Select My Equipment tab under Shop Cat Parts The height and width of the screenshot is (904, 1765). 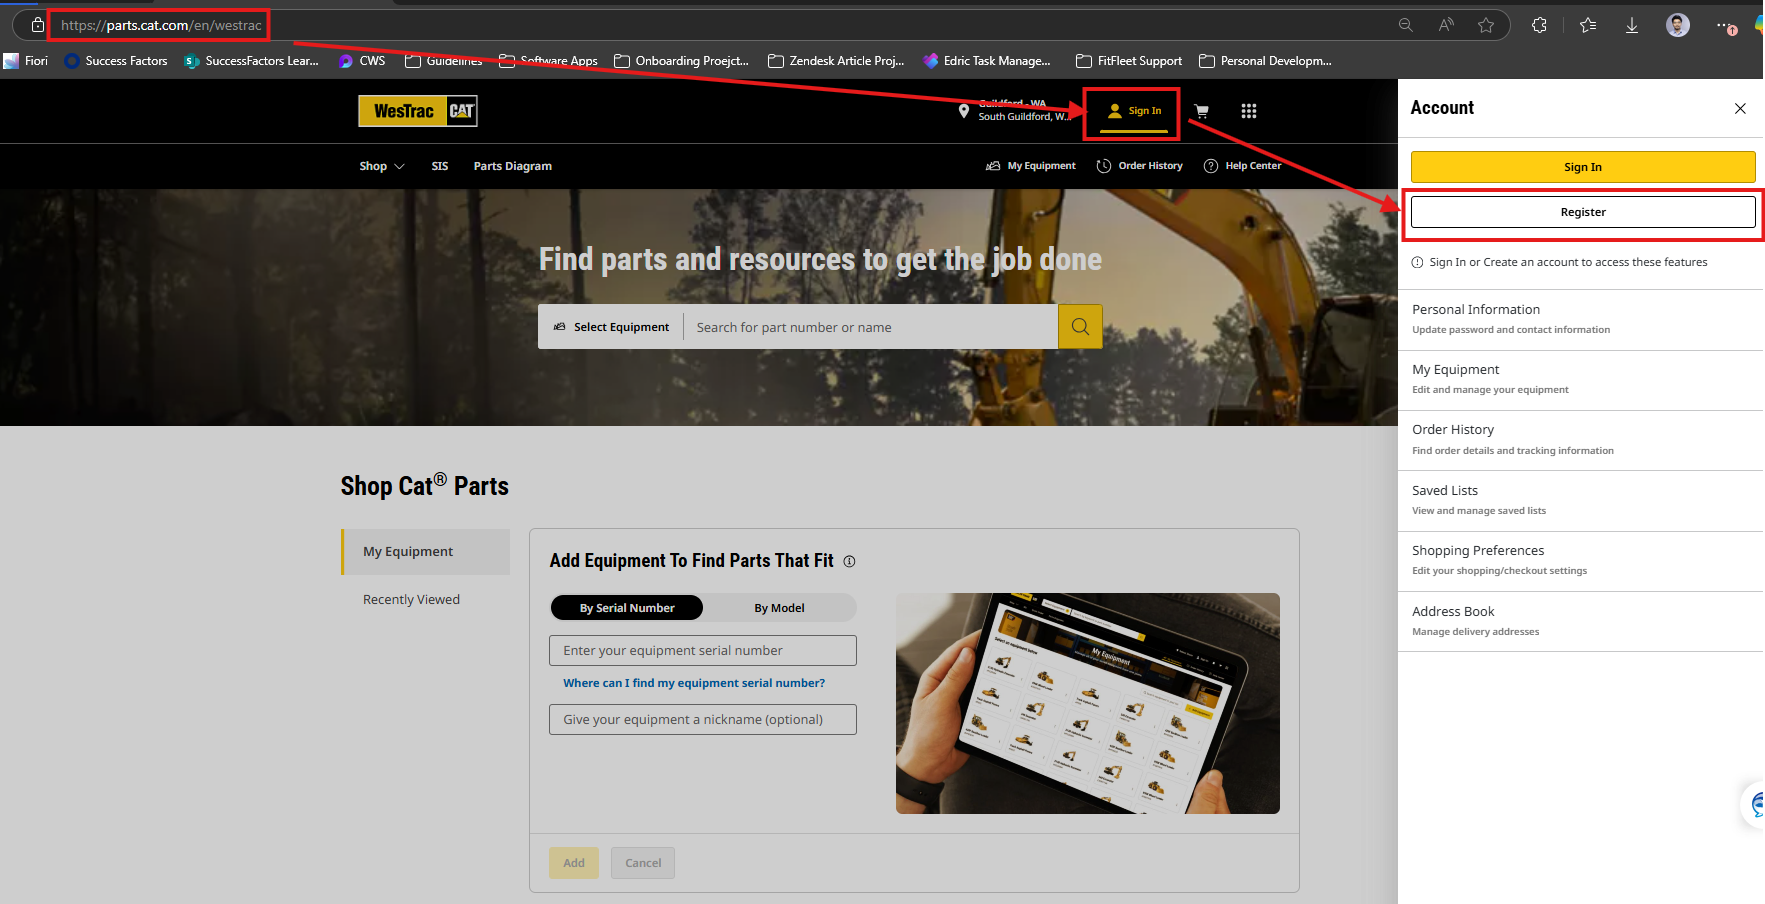[426, 552]
